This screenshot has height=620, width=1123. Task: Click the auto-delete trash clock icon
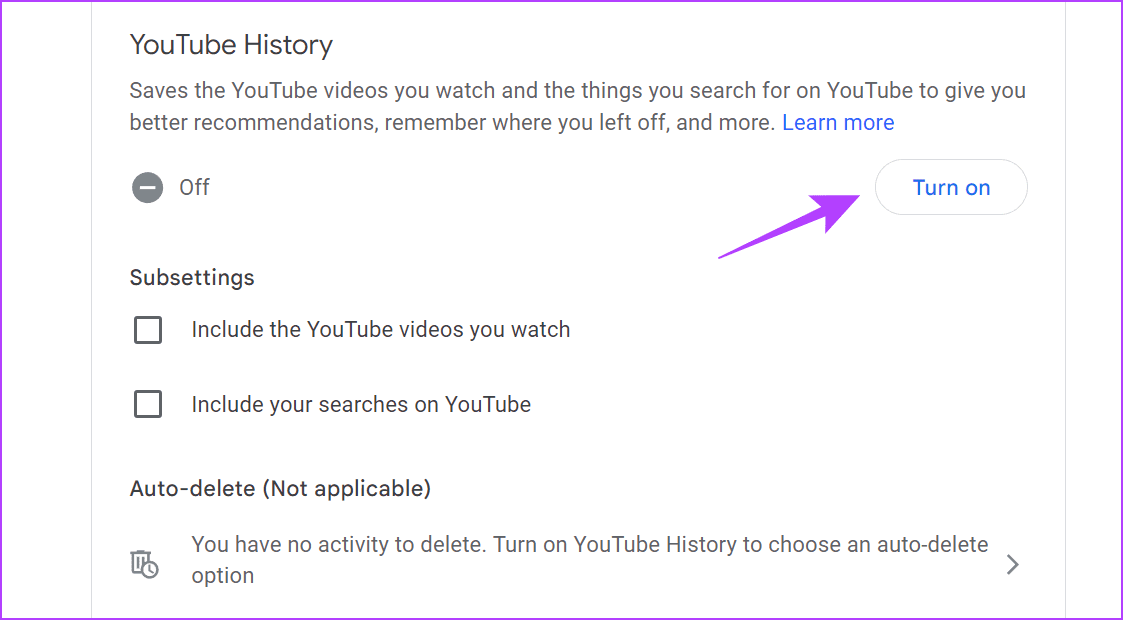click(144, 564)
